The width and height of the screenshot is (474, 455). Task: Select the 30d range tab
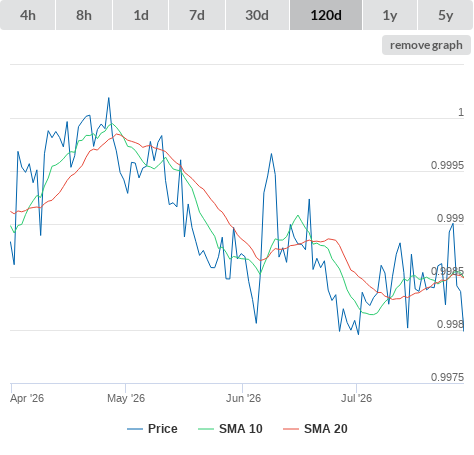(257, 15)
